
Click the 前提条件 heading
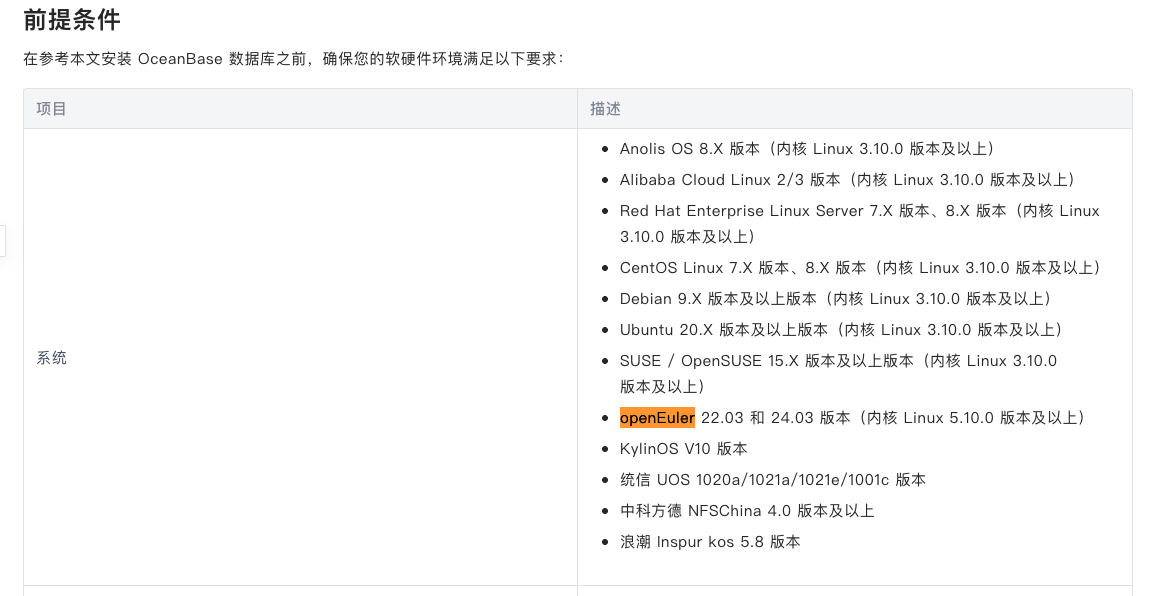[72, 20]
